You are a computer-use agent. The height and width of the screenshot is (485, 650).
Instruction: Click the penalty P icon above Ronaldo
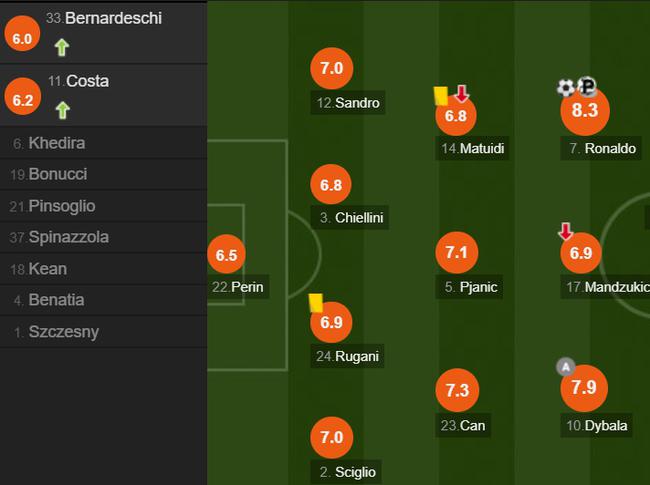pos(587,86)
